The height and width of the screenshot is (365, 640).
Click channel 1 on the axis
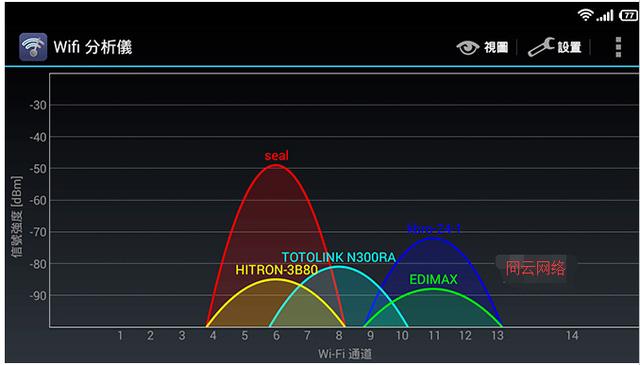point(120,336)
